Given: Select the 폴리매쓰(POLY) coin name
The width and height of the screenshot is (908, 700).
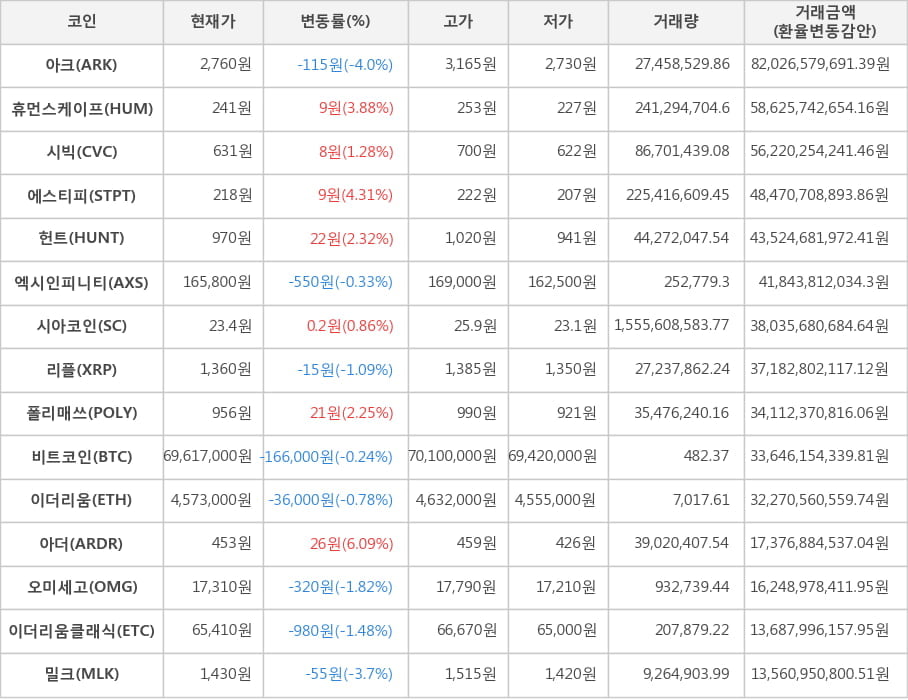Looking at the screenshot, I should click(82, 413).
